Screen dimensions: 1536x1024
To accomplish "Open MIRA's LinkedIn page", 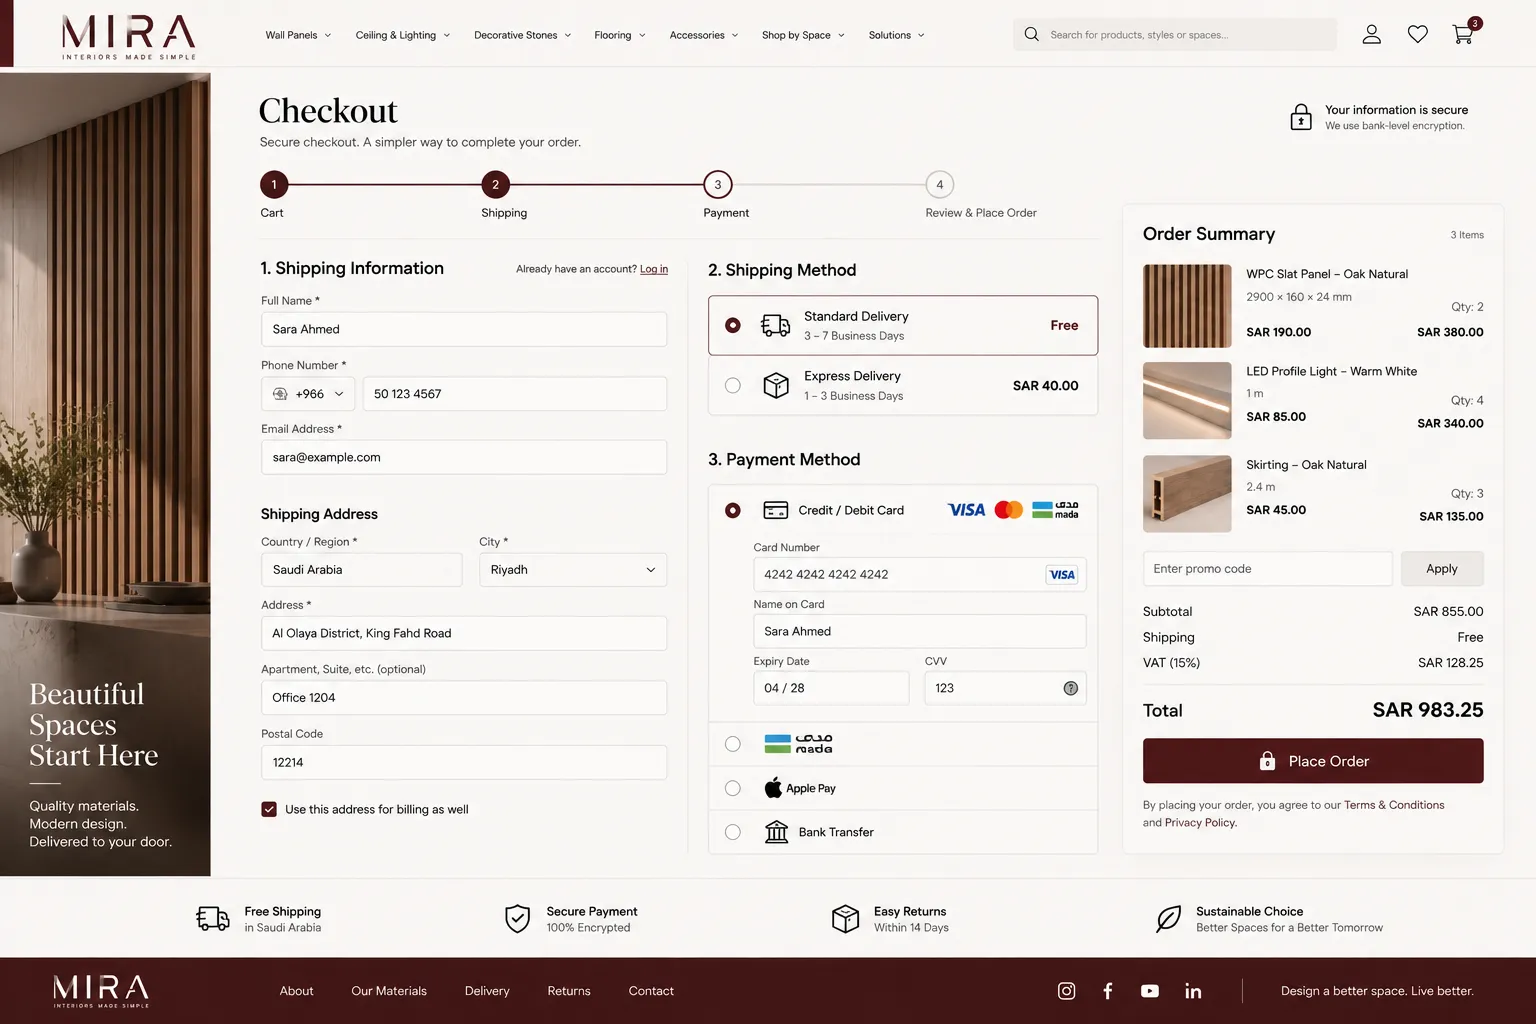I will (x=1193, y=991).
